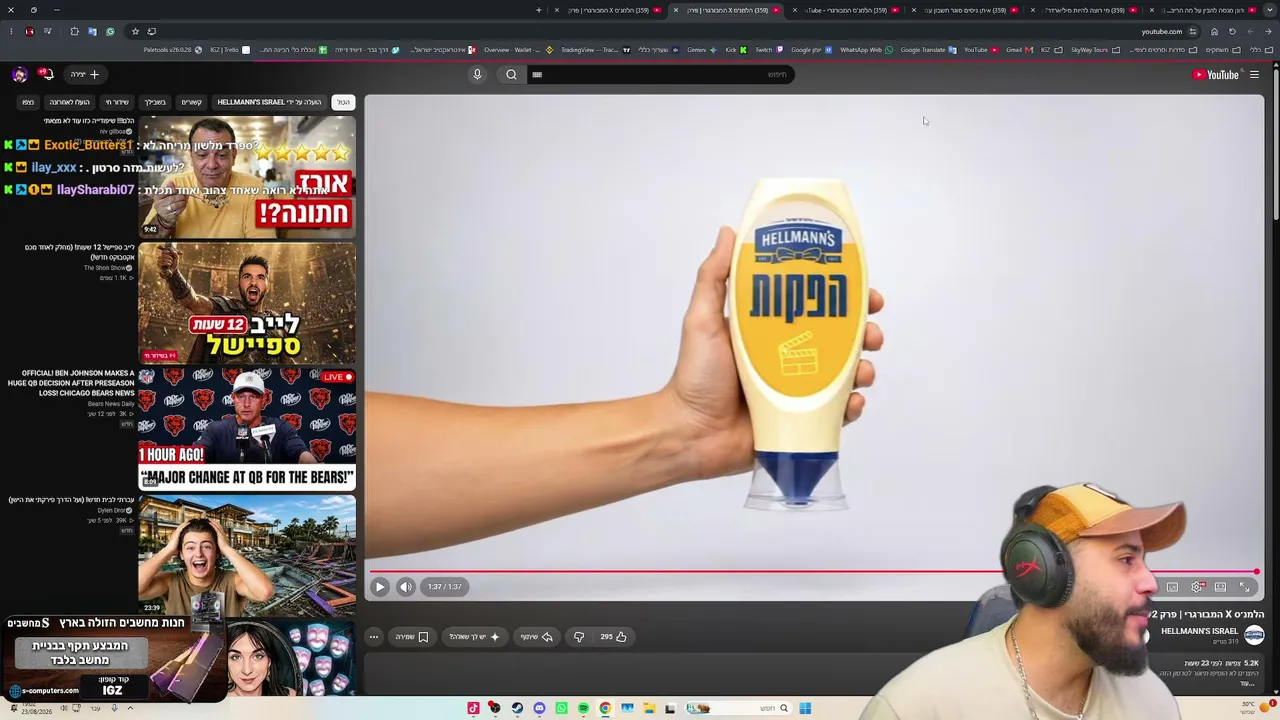Open the Windows Start menu
This screenshot has height=720, width=1280.
coord(805,708)
